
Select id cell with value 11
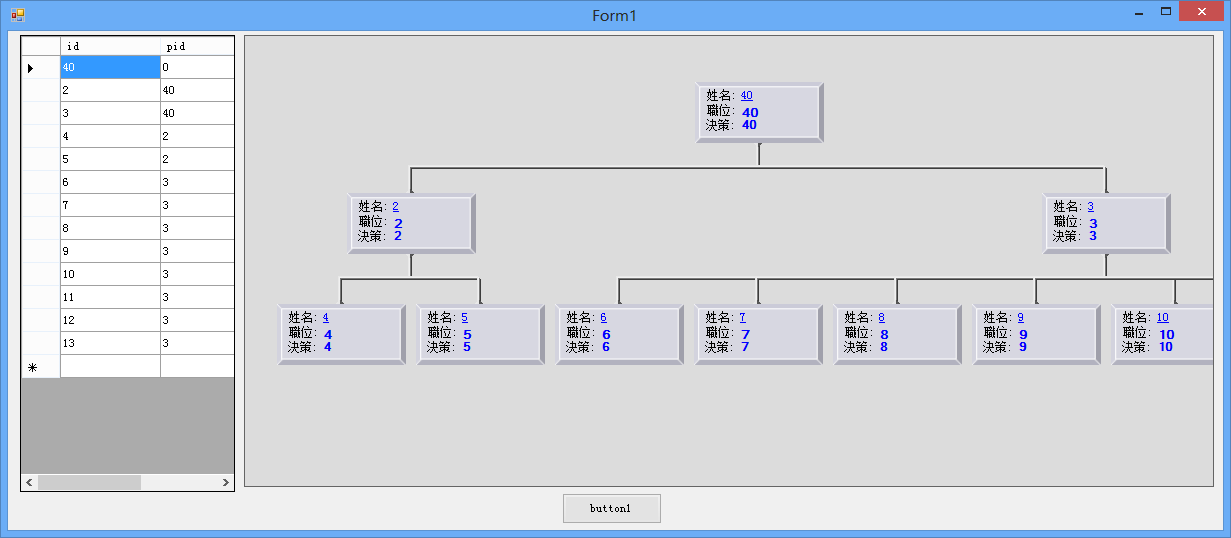(x=110, y=297)
